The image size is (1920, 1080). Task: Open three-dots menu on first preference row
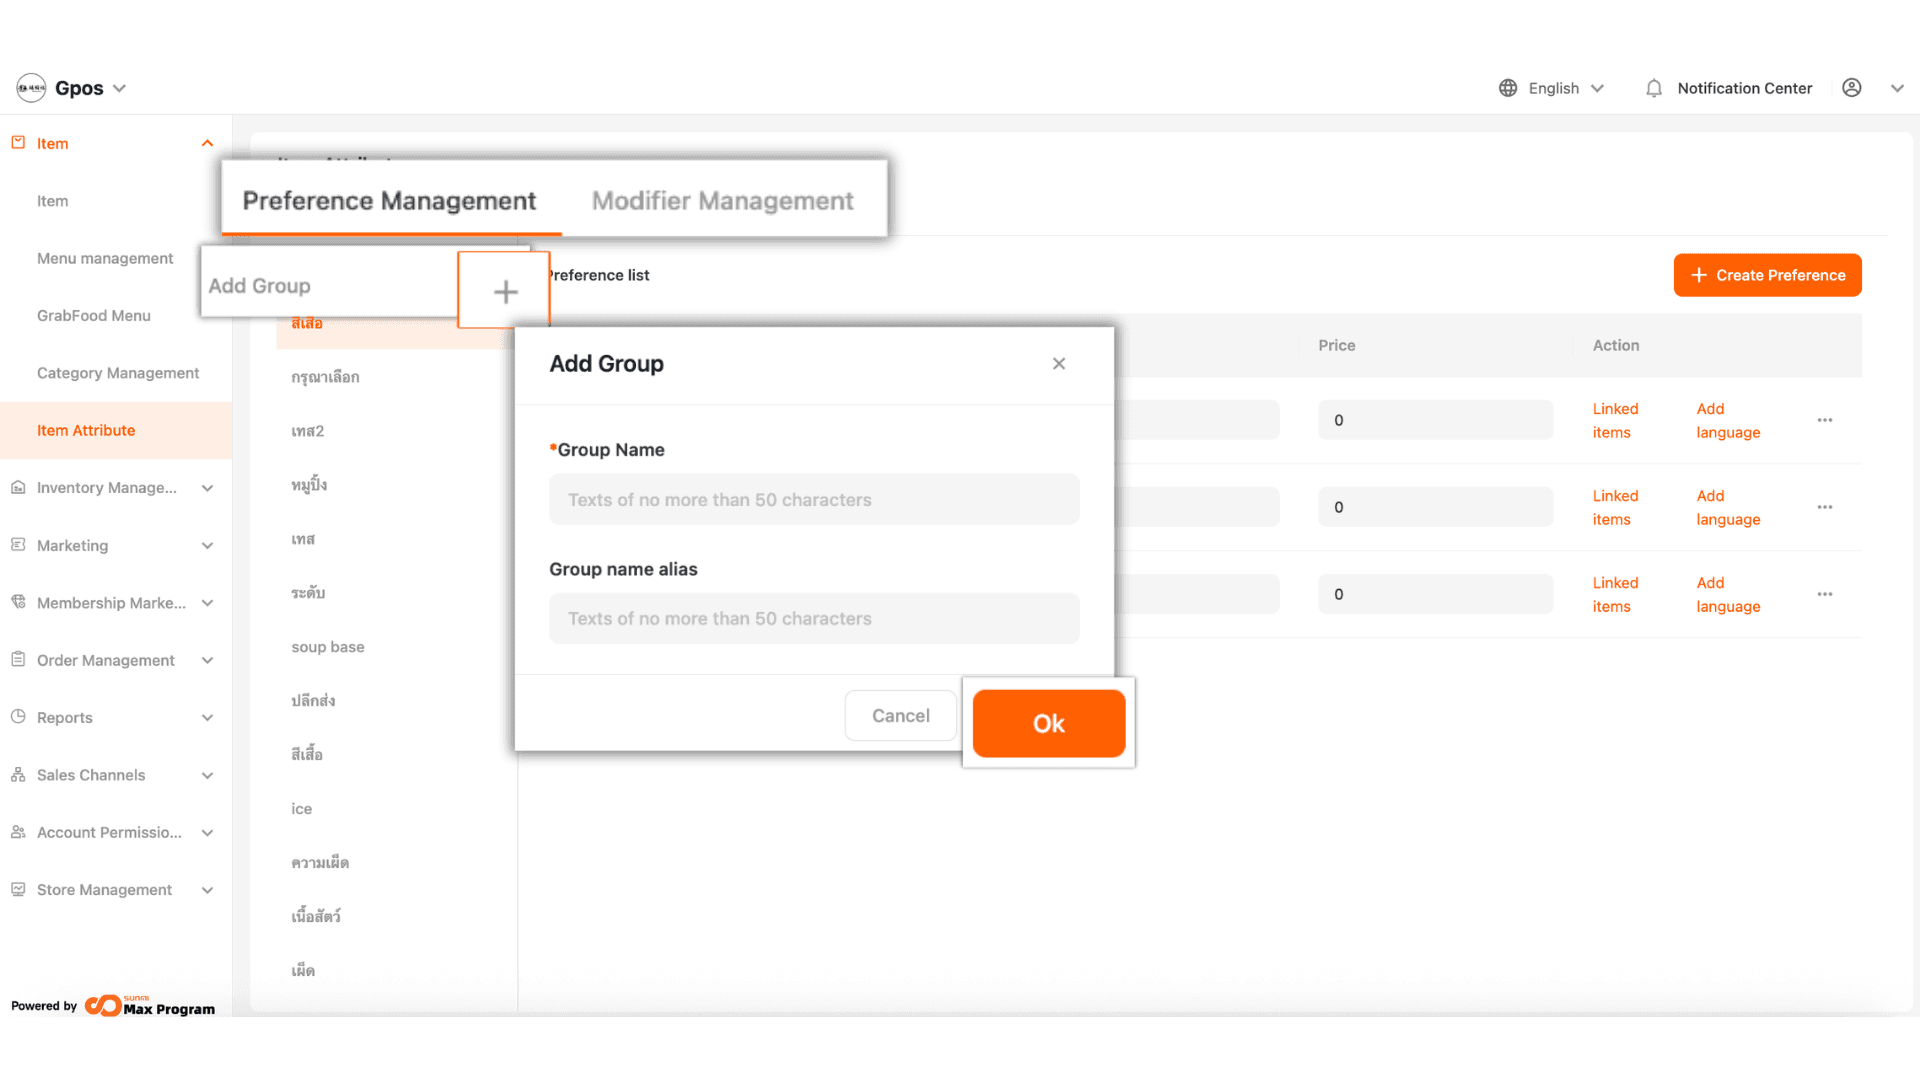point(1825,420)
